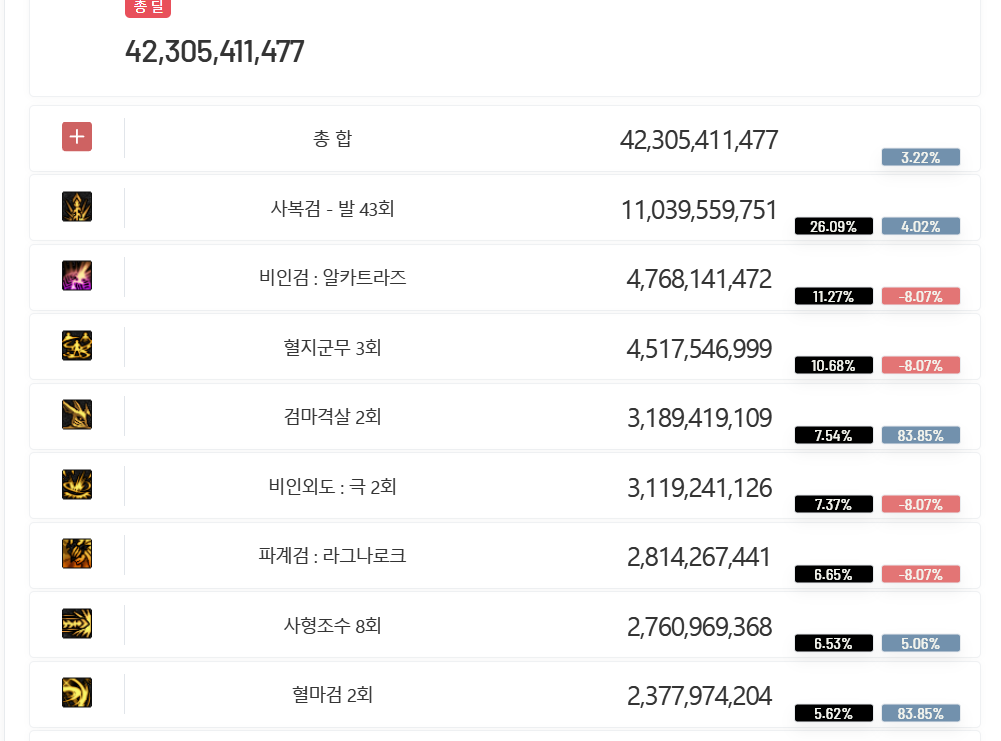Click the 혈마검 skill icon
This screenshot has height=741, width=1001.
tap(77, 692)
